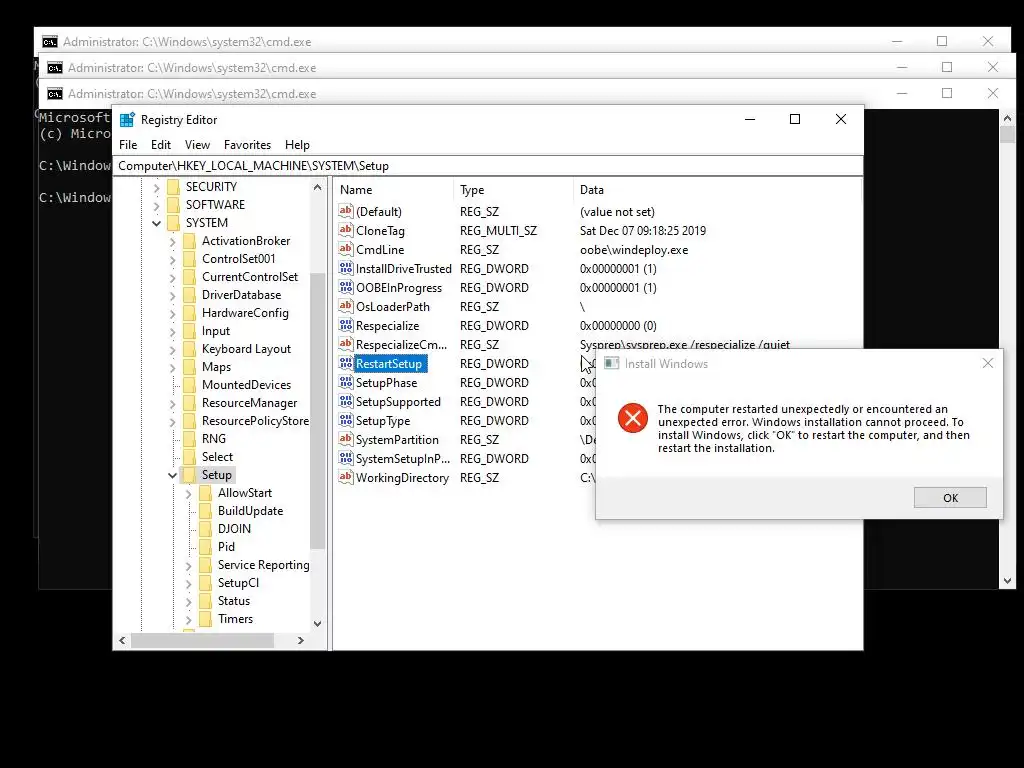Viewport: 1024px width, 768px height.
Task: Close the Install Windows dialog
Action: (x=988, y=363)
